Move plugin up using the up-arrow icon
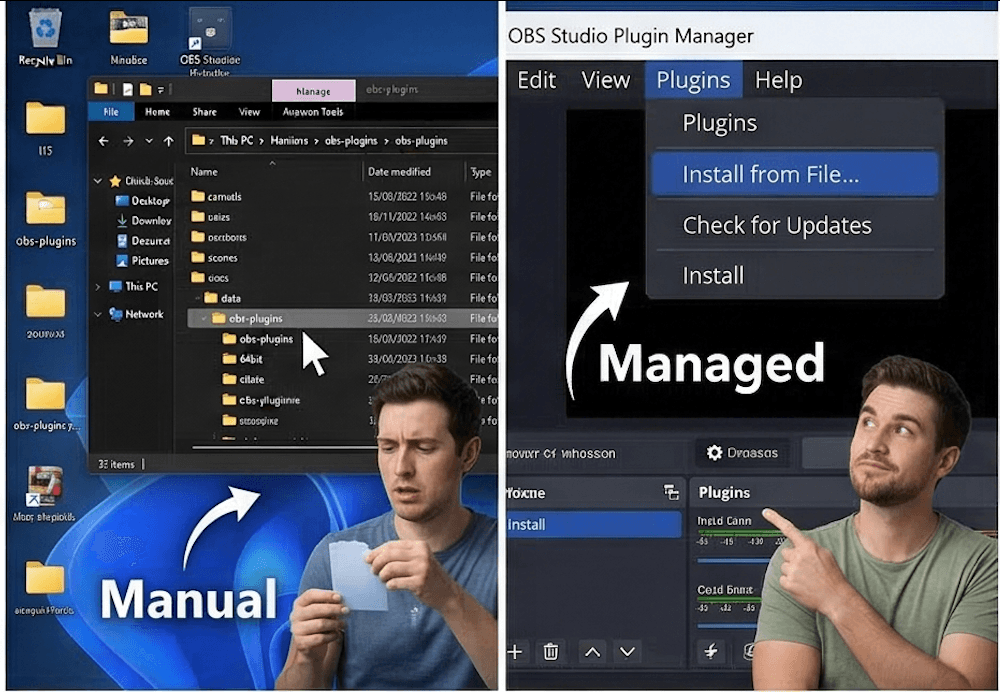1000x692 pixels. [x=590, y=651]
